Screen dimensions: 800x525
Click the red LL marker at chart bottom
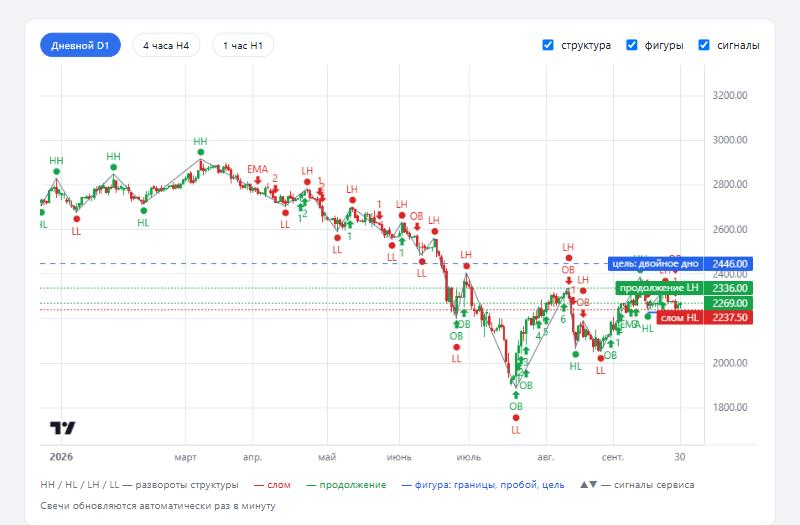pyautogui.click(x=516, y=418)
